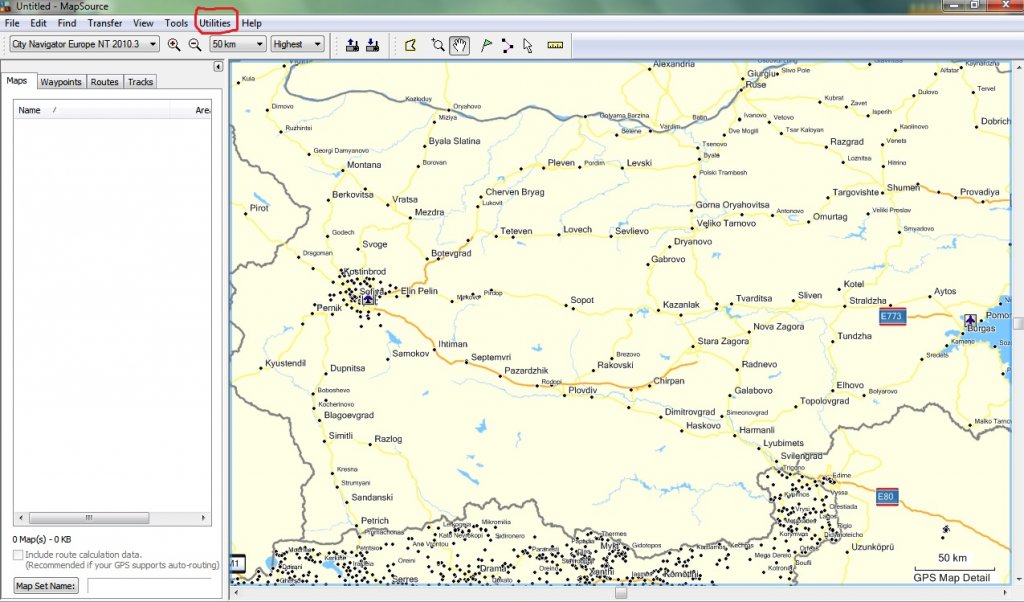Click the Zoom In magnifier icon

click(174, 44)
